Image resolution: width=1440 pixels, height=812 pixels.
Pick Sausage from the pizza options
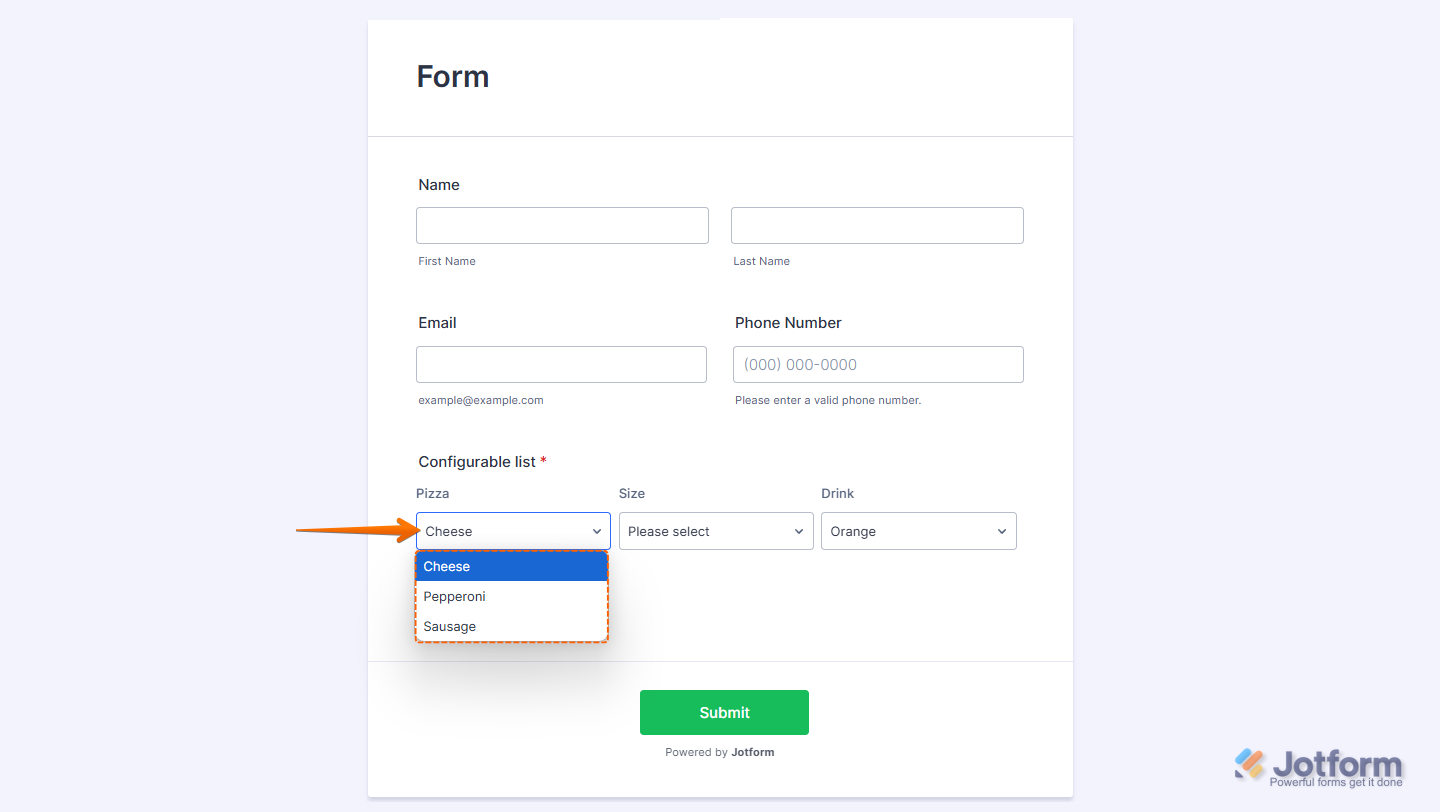coord(511,627)
